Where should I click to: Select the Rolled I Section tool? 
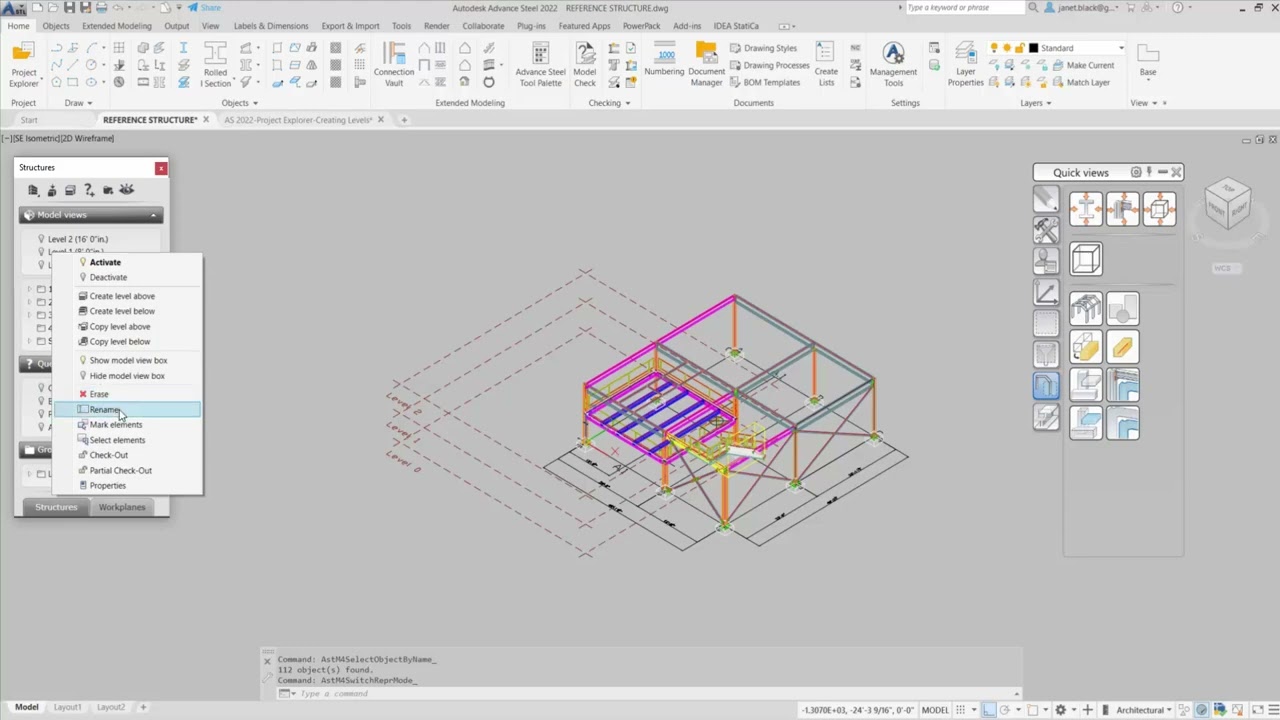point(215,65)
